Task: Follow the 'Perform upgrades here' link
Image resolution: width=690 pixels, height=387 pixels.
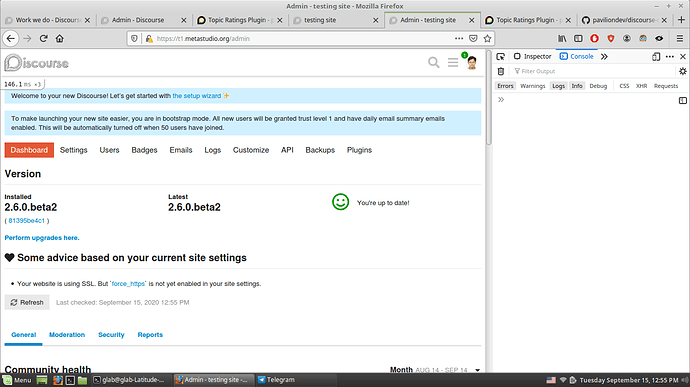Action: (x=42, y=238)
